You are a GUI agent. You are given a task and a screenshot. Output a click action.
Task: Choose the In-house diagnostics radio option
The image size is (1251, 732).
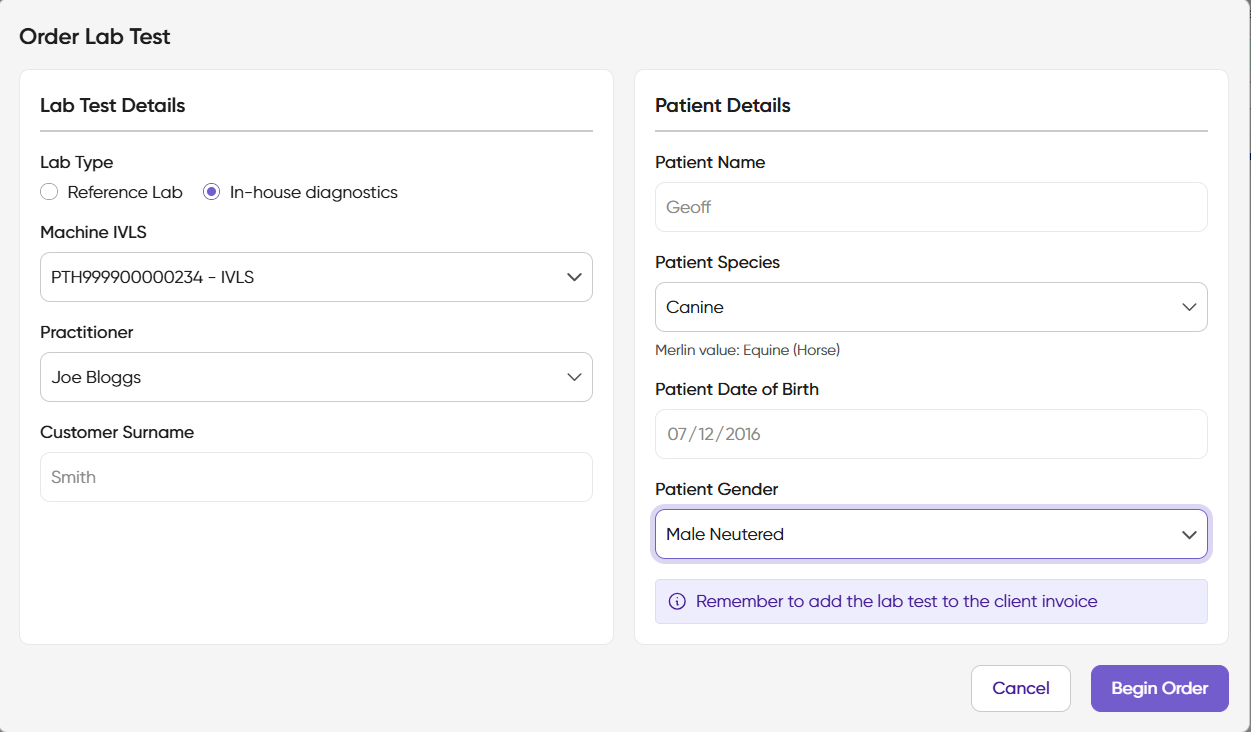[x=211, y=192]
